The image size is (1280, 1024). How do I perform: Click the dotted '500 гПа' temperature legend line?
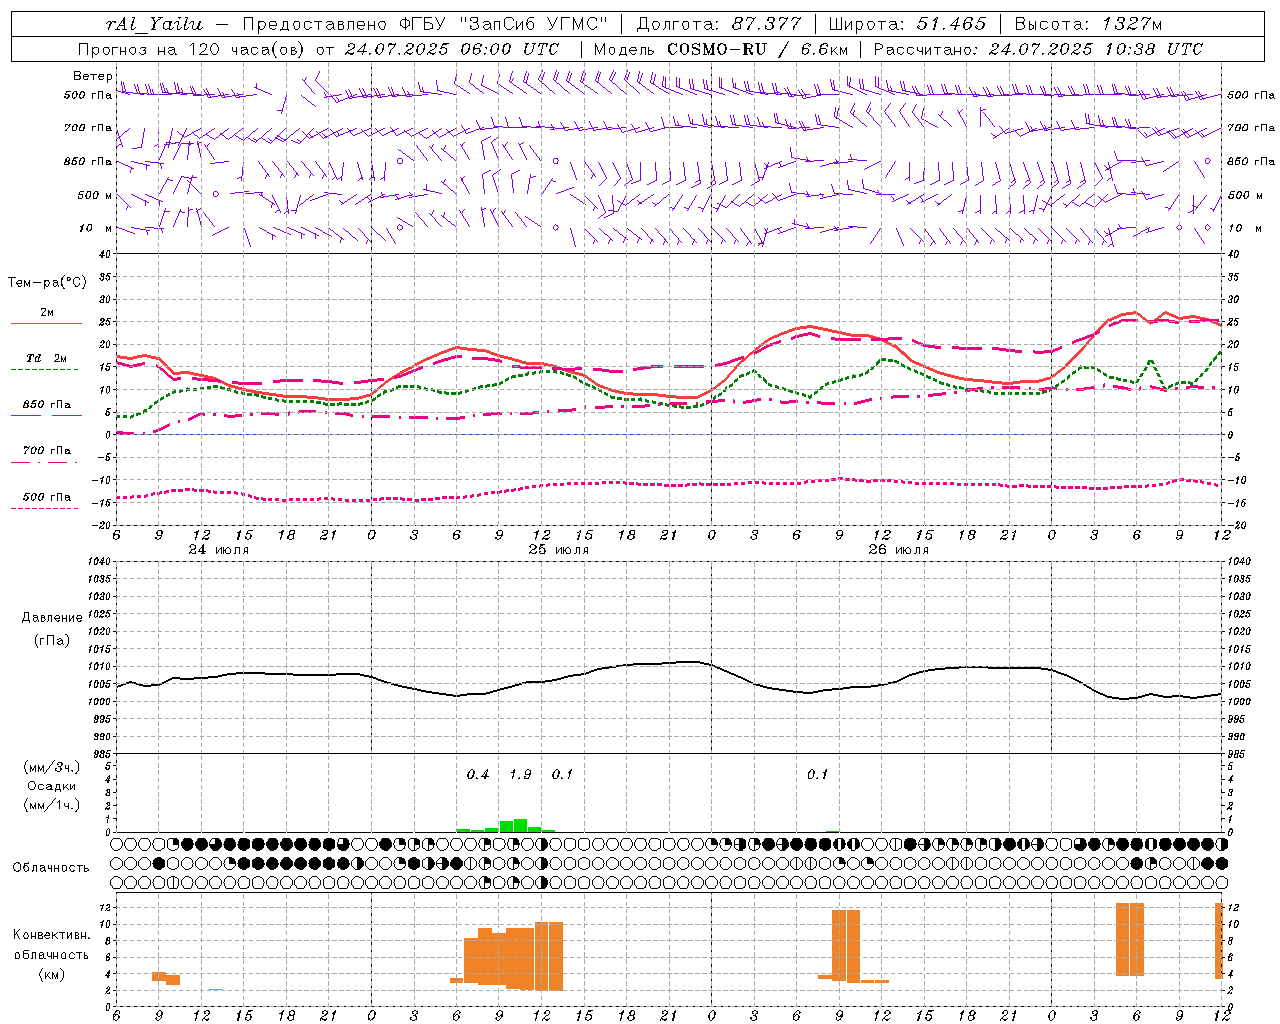[x=45, y=508]
